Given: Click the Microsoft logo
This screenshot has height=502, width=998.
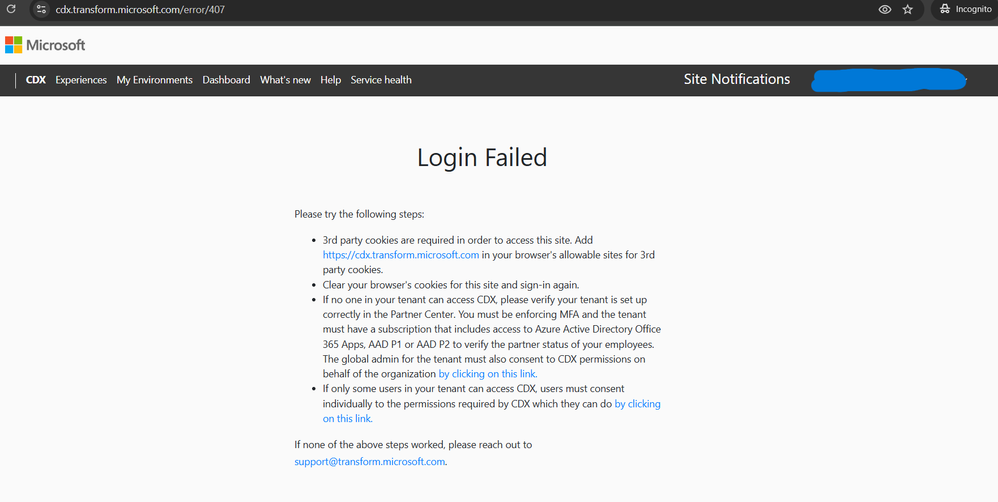Looking at the screenshot, I should [x=45, y=45].
